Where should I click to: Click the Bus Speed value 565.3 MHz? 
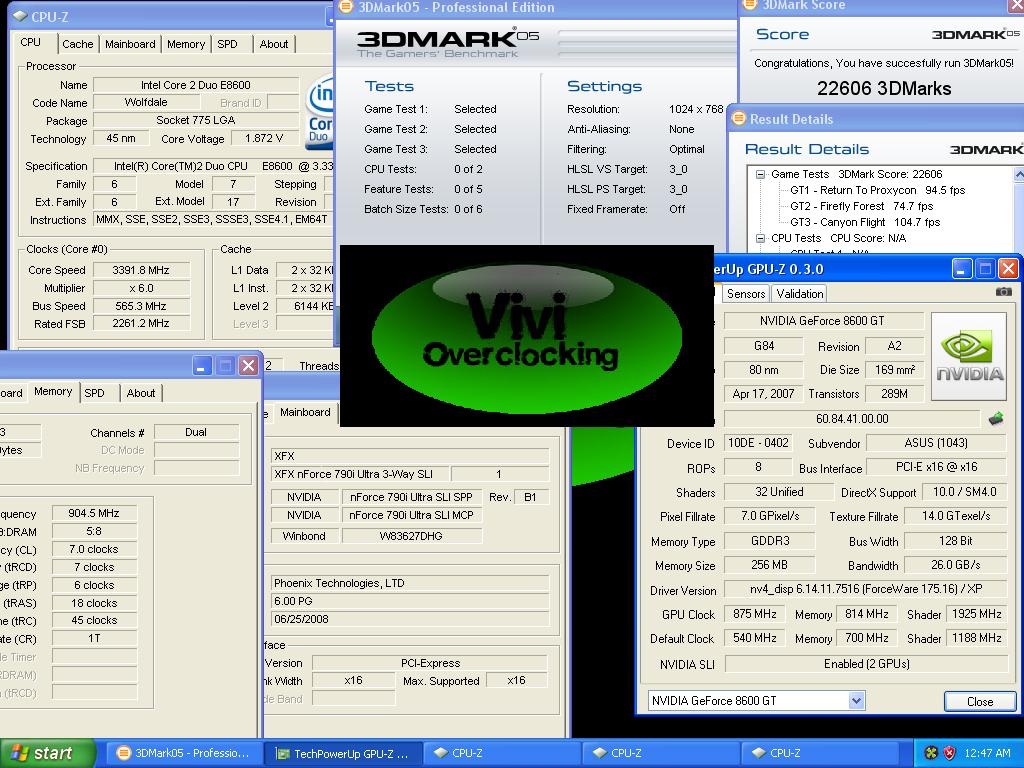[x=141, y=306]
